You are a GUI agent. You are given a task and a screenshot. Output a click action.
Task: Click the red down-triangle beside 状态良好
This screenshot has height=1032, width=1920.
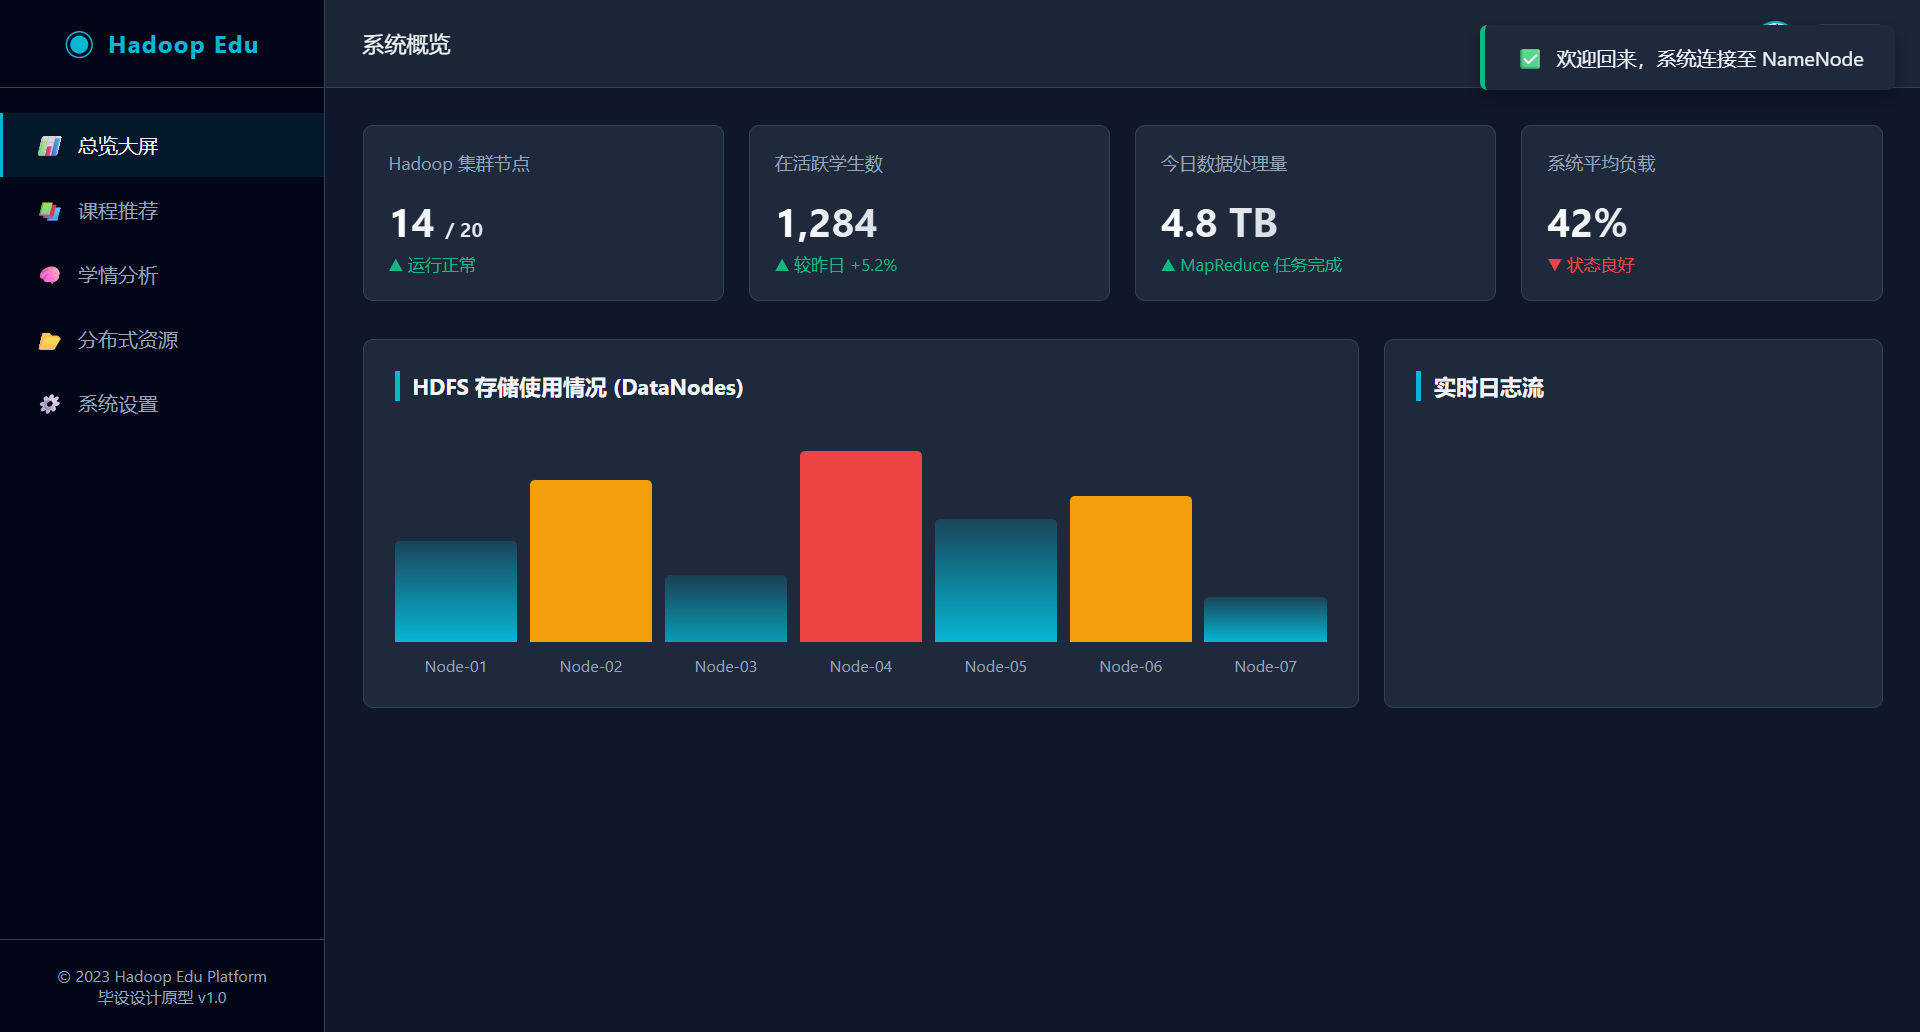click(1554, 265)
